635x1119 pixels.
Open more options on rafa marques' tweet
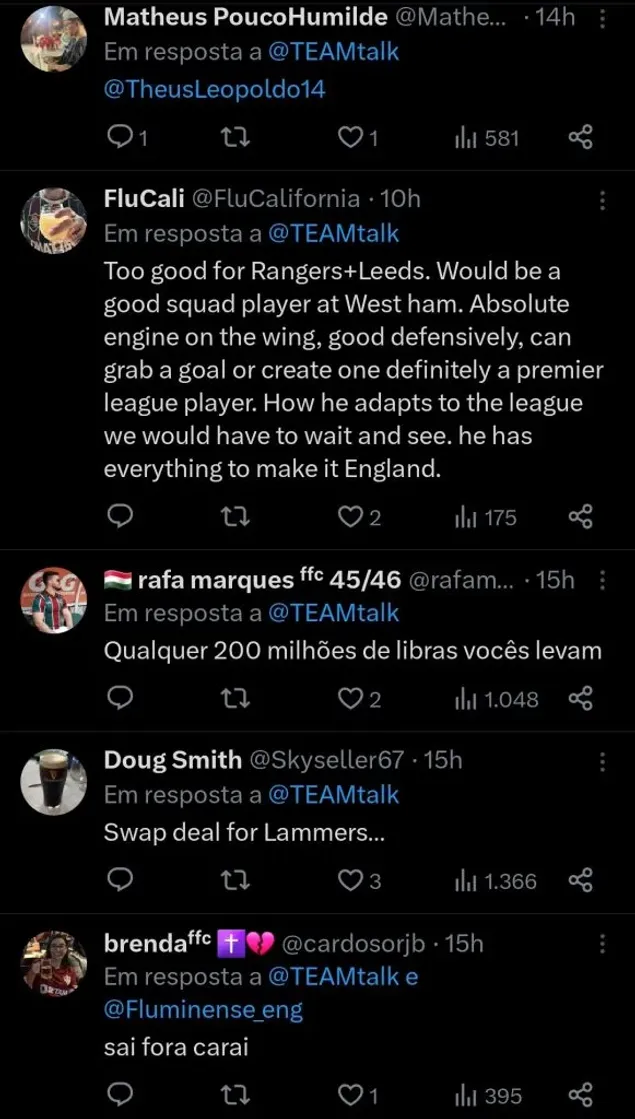pos(602,581)
